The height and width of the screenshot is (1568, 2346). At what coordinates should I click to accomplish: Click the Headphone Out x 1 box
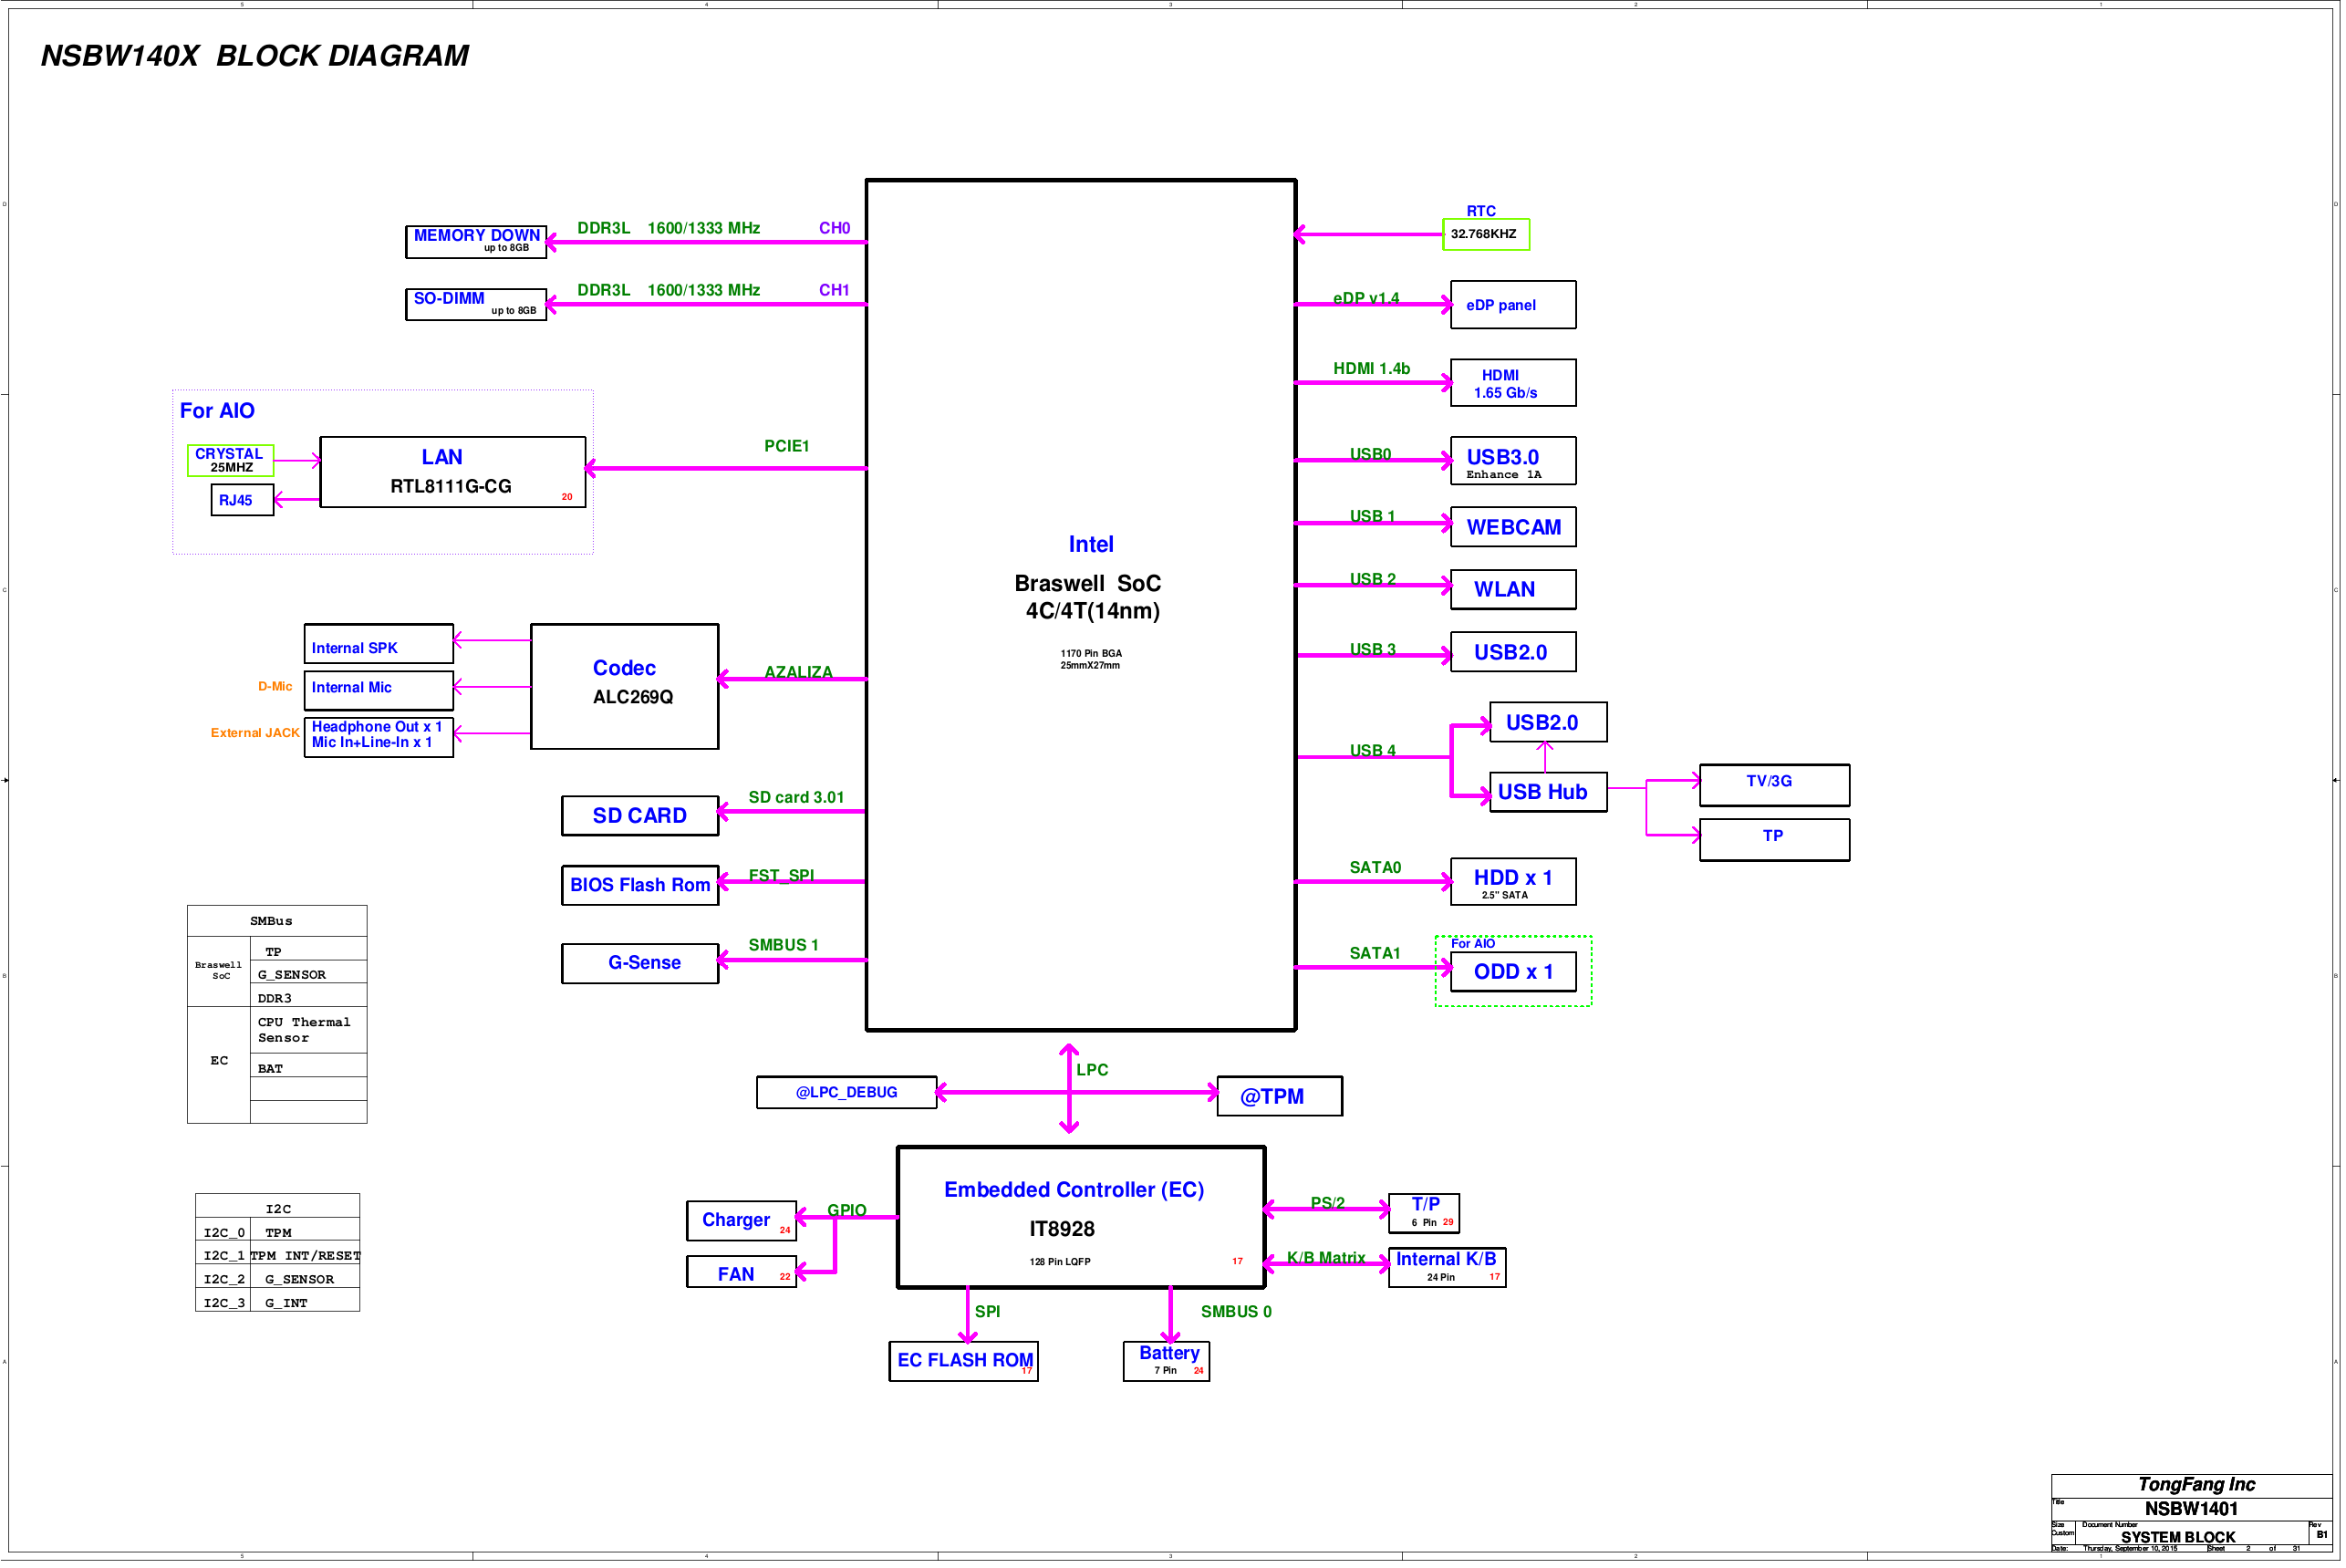click(x=379, y=738)
